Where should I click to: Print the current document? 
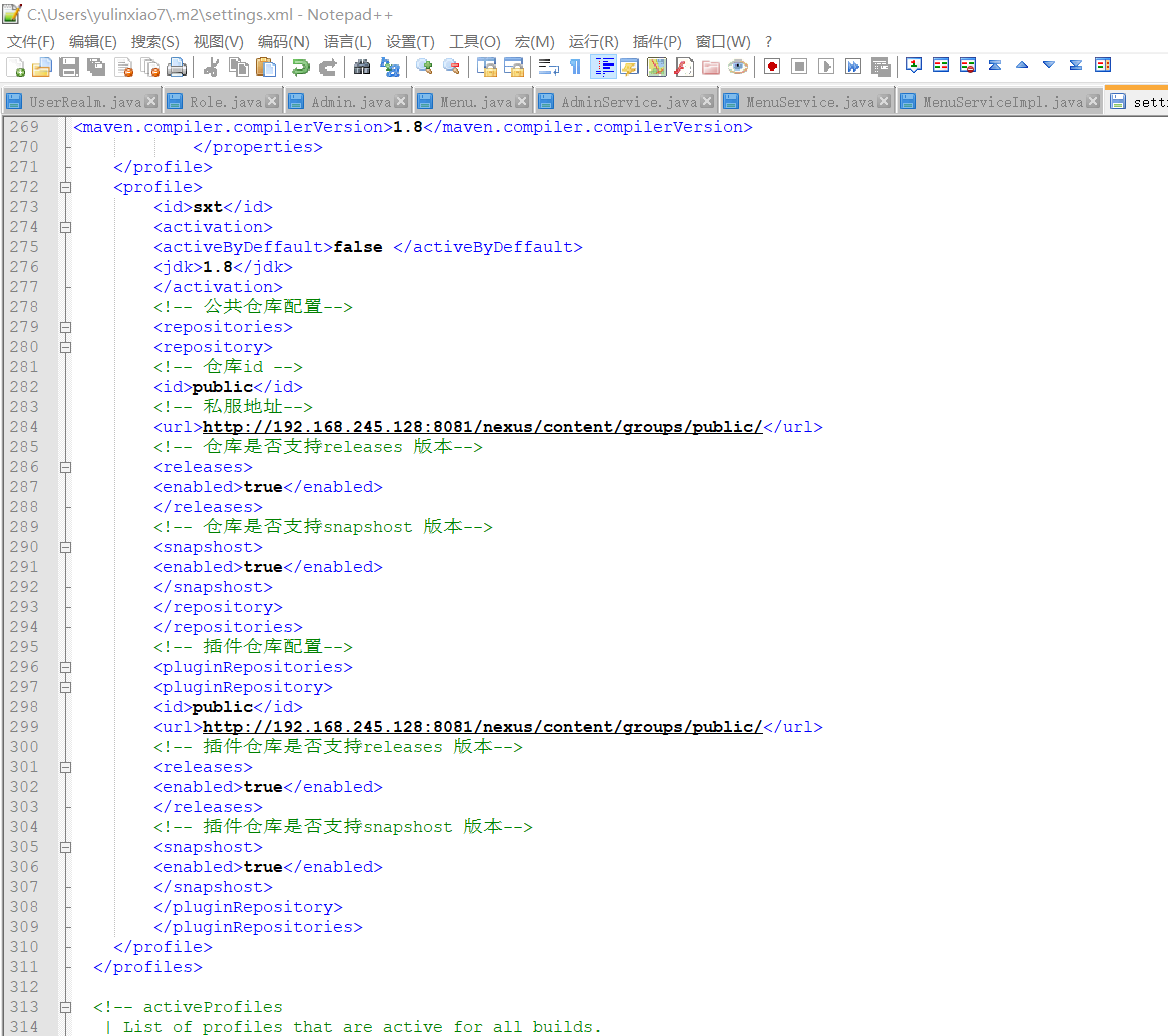pos(177,67)
